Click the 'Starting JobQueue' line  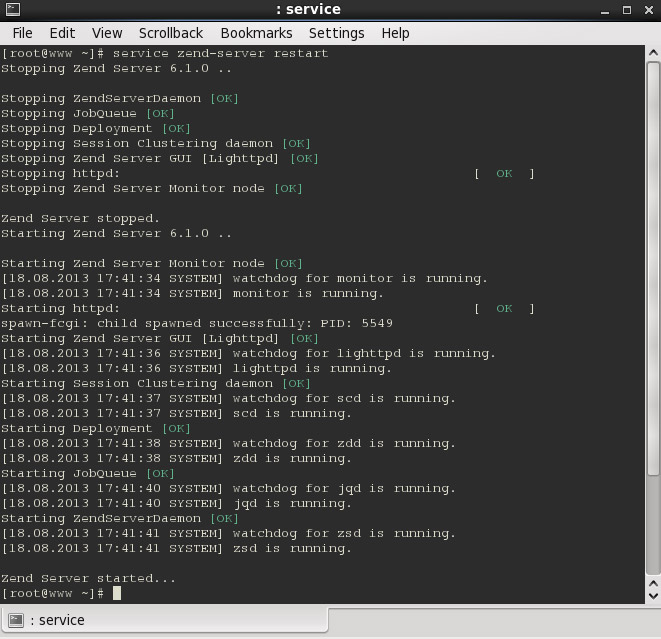88,473
